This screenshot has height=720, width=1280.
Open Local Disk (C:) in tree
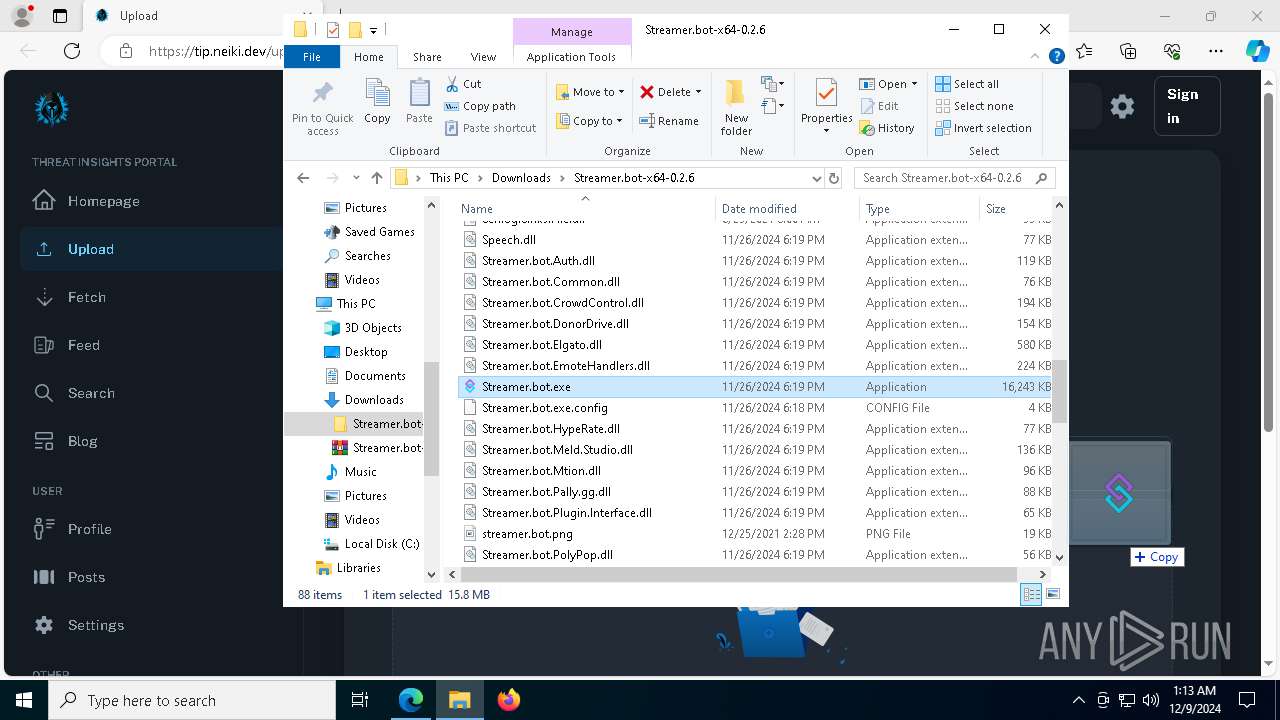(381, 544)
